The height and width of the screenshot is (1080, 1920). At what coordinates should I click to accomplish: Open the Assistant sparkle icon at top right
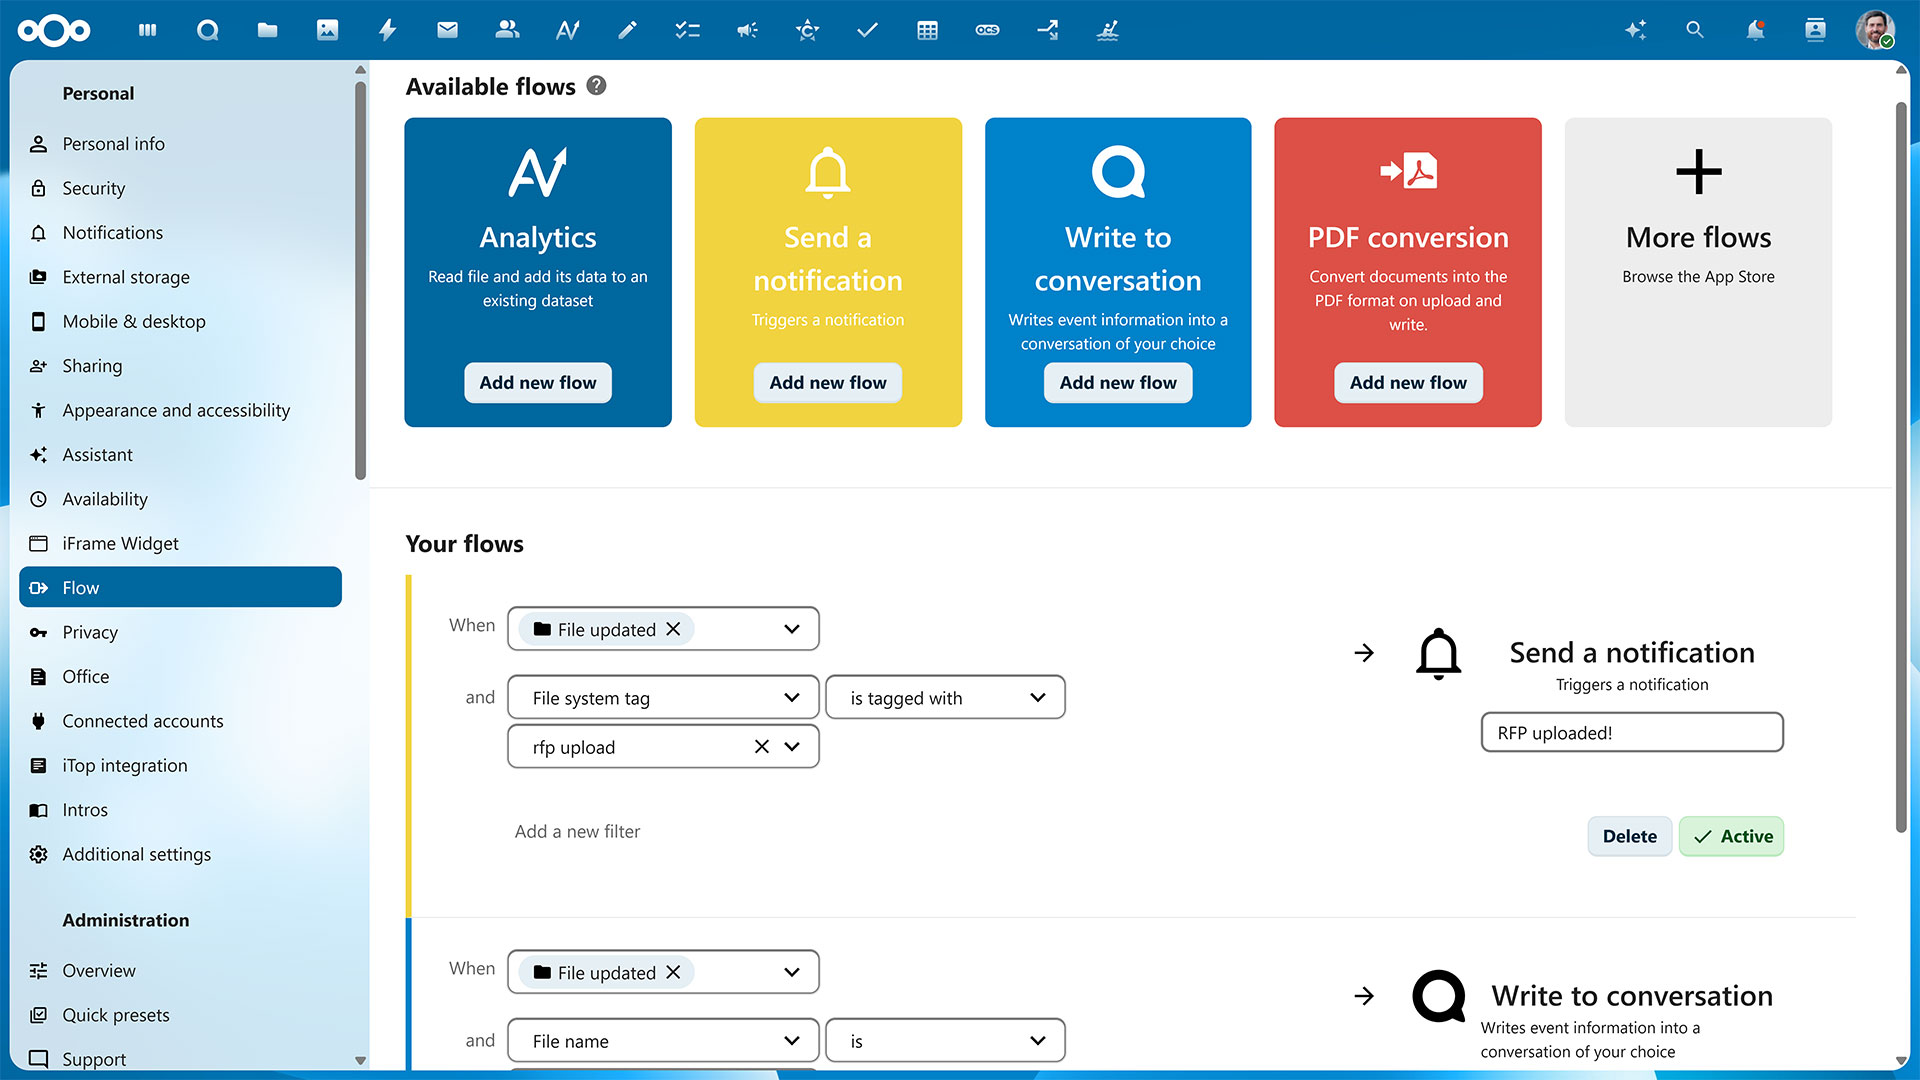[1635, 30]
